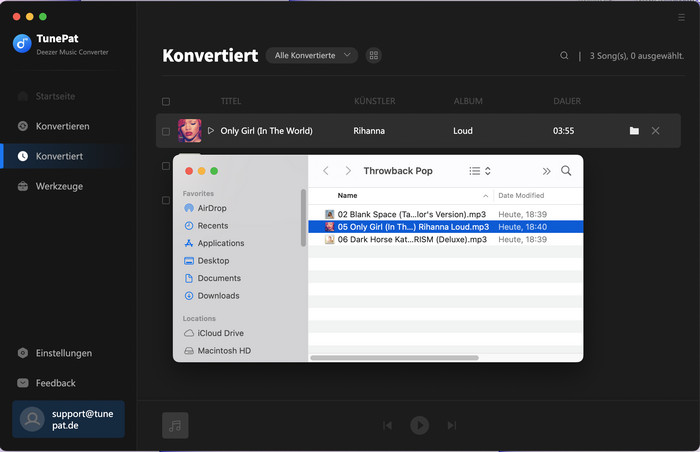The image size is (700, 452).
Task: Expand Finder toolbar overflow chevrons
Action: click(546, 171)
